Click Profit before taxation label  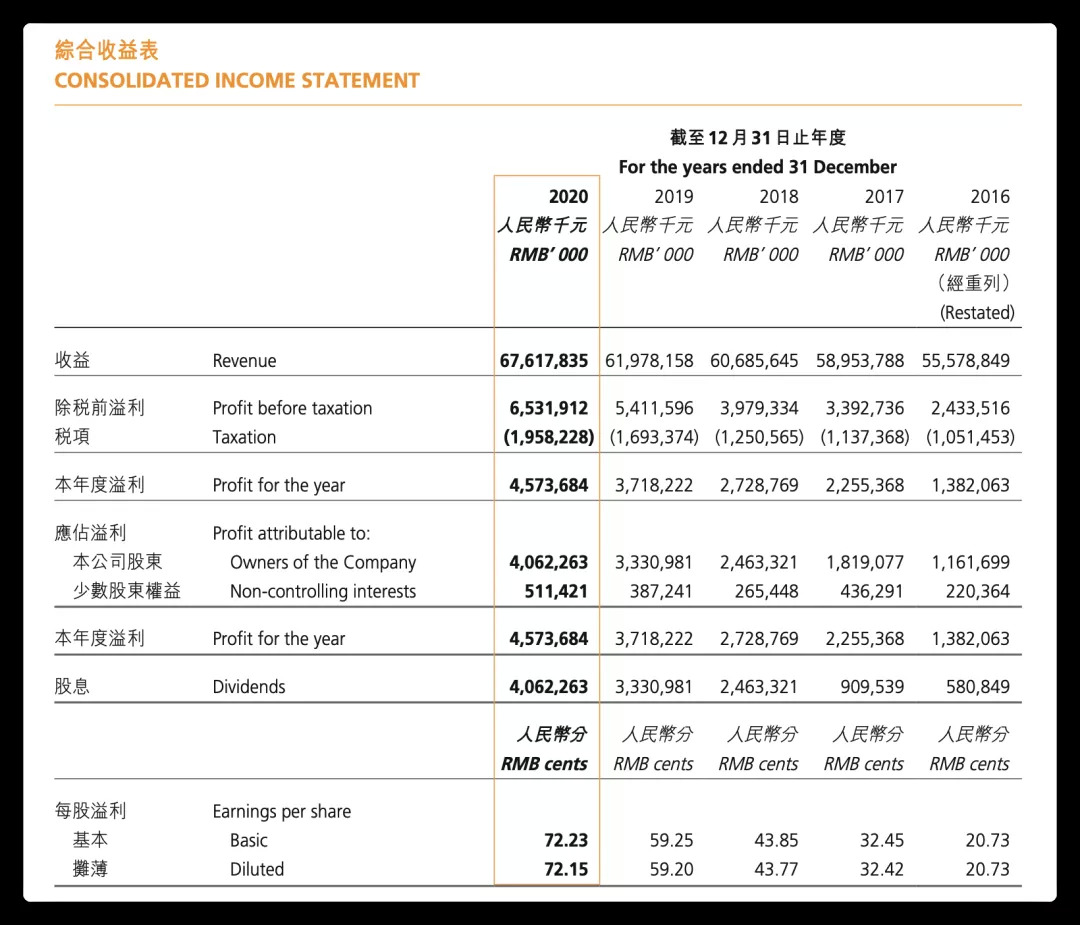pyautogui.click(x=292, y=408)
